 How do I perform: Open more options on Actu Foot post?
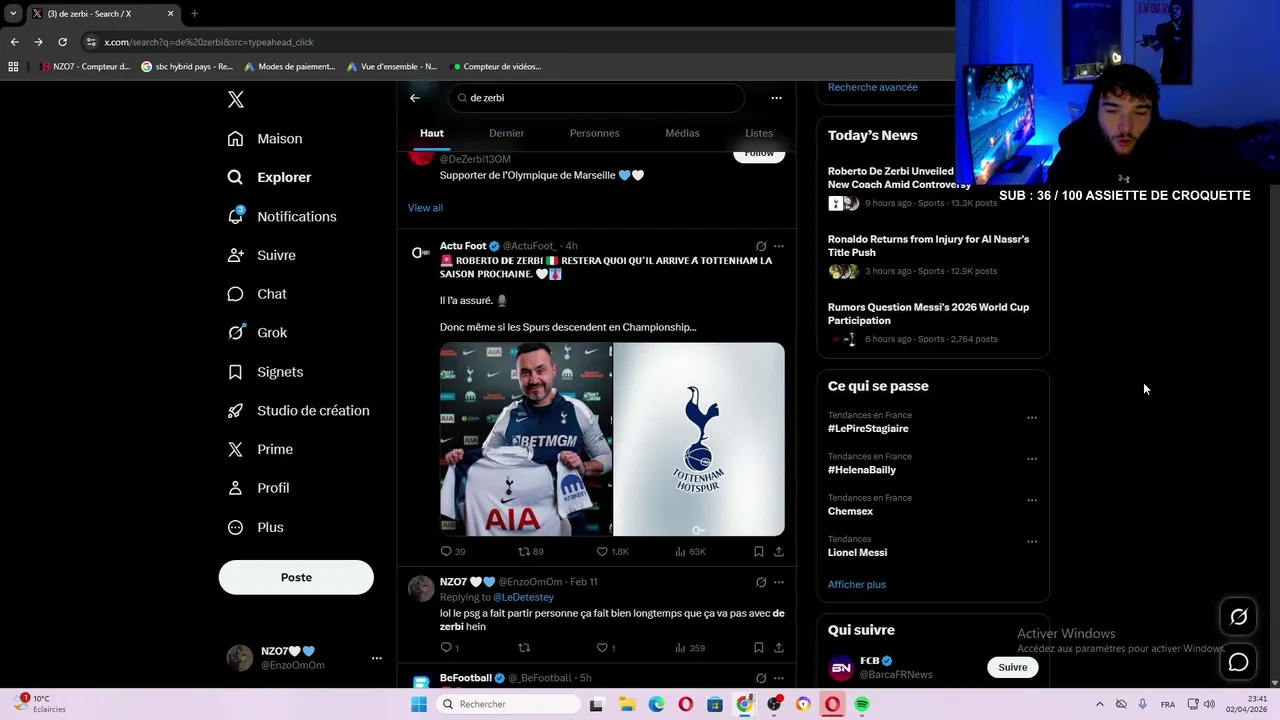pos(779,246)
